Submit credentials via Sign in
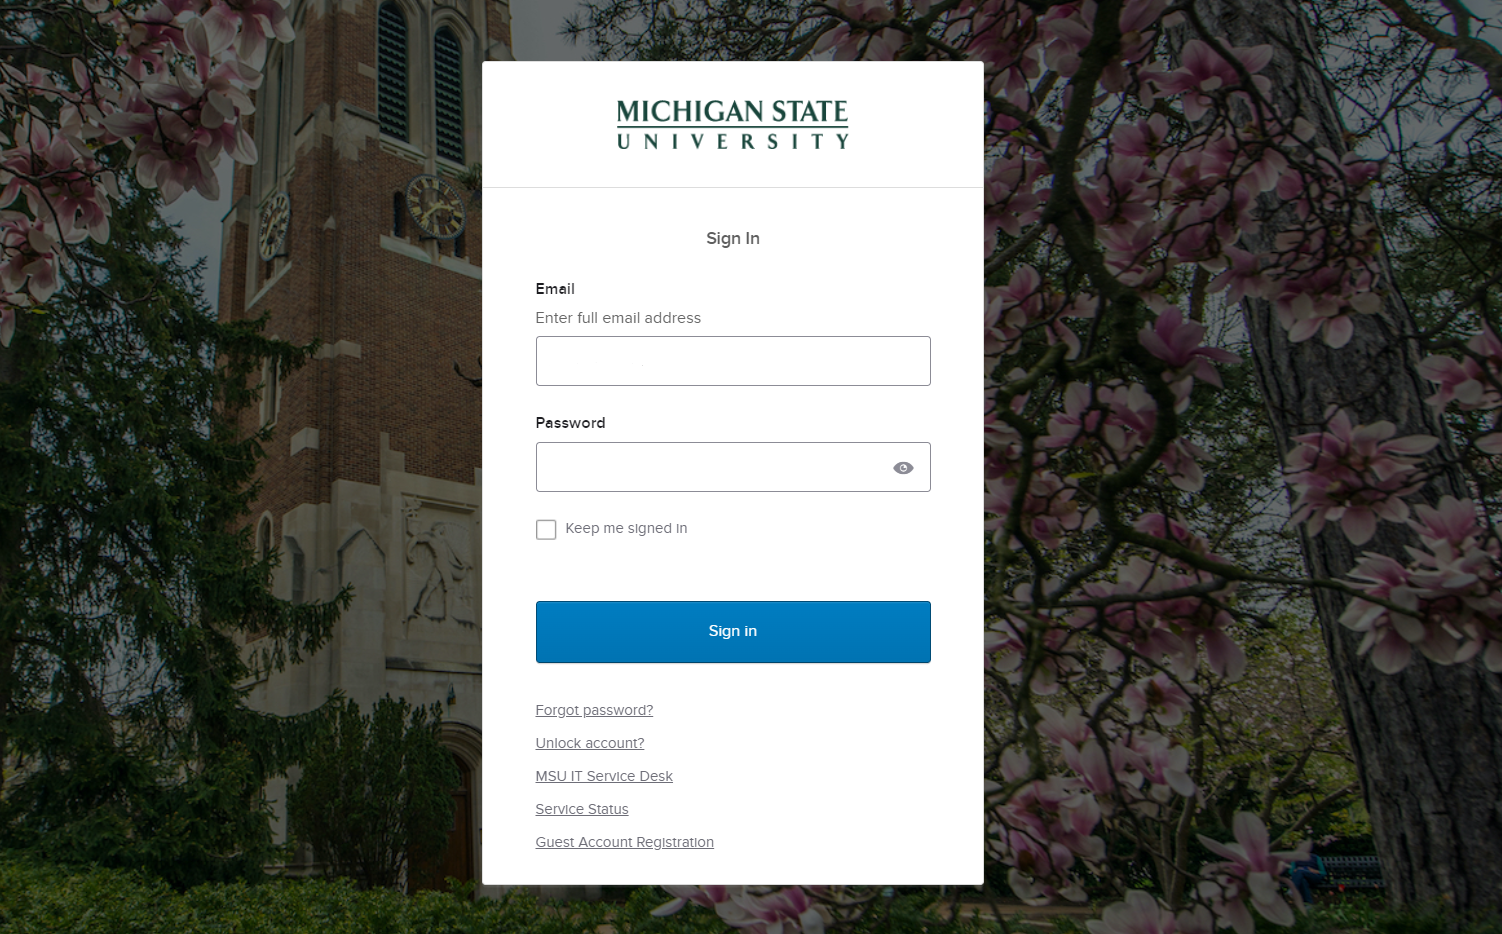1502x934 pixels. pos(732,631)
